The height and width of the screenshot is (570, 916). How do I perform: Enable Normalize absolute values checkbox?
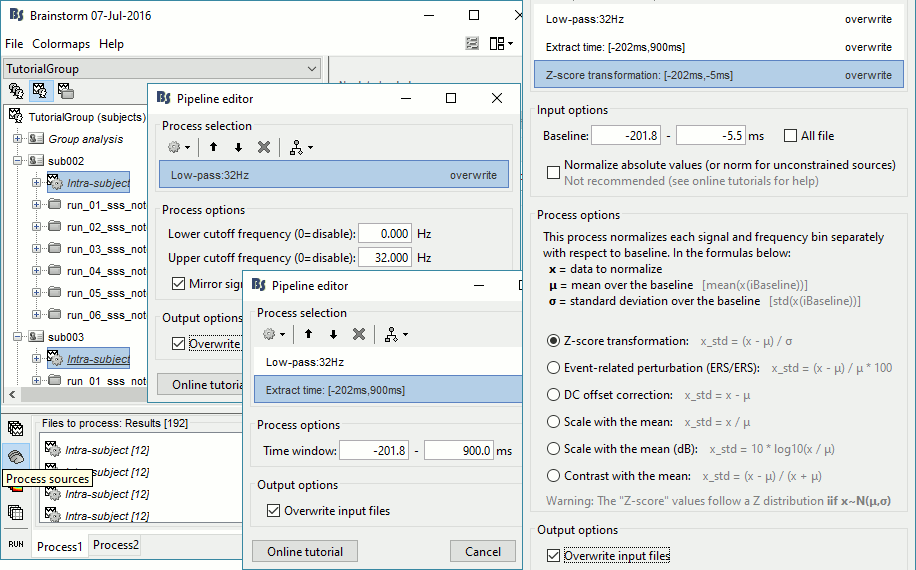coord(553,172)
